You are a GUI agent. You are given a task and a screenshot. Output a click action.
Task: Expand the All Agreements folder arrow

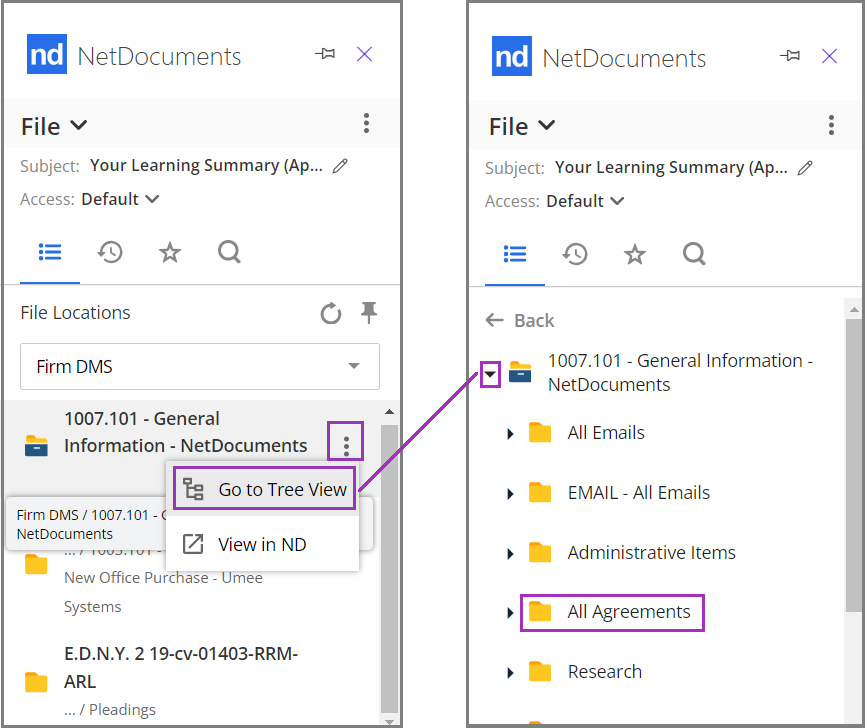pyautogui.click(x=510, y=612)
